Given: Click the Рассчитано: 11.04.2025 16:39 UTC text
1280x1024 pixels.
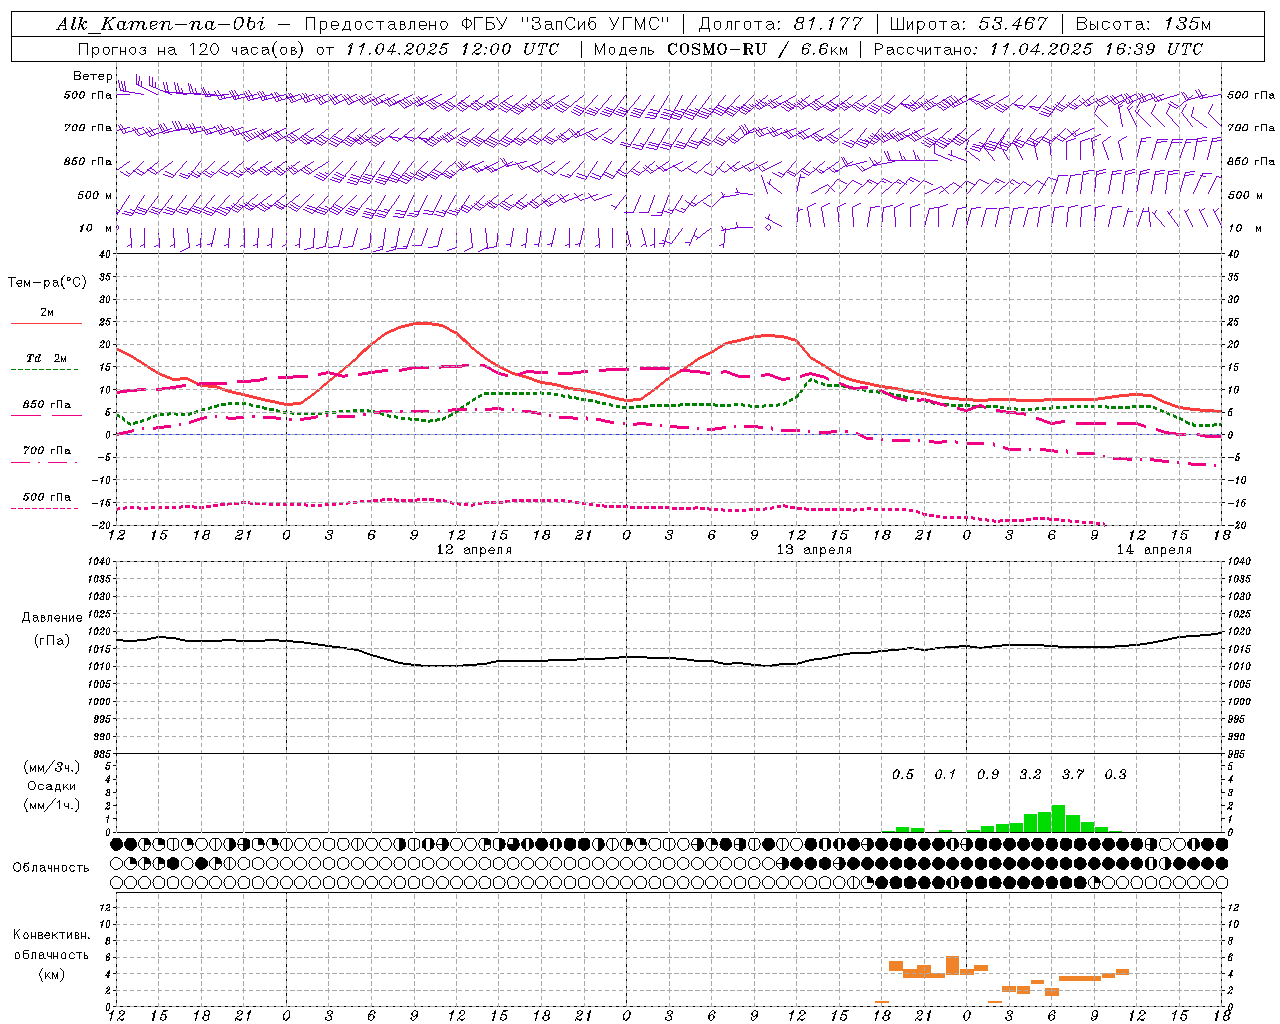Looking at the screenshot, I should 1038,49.
